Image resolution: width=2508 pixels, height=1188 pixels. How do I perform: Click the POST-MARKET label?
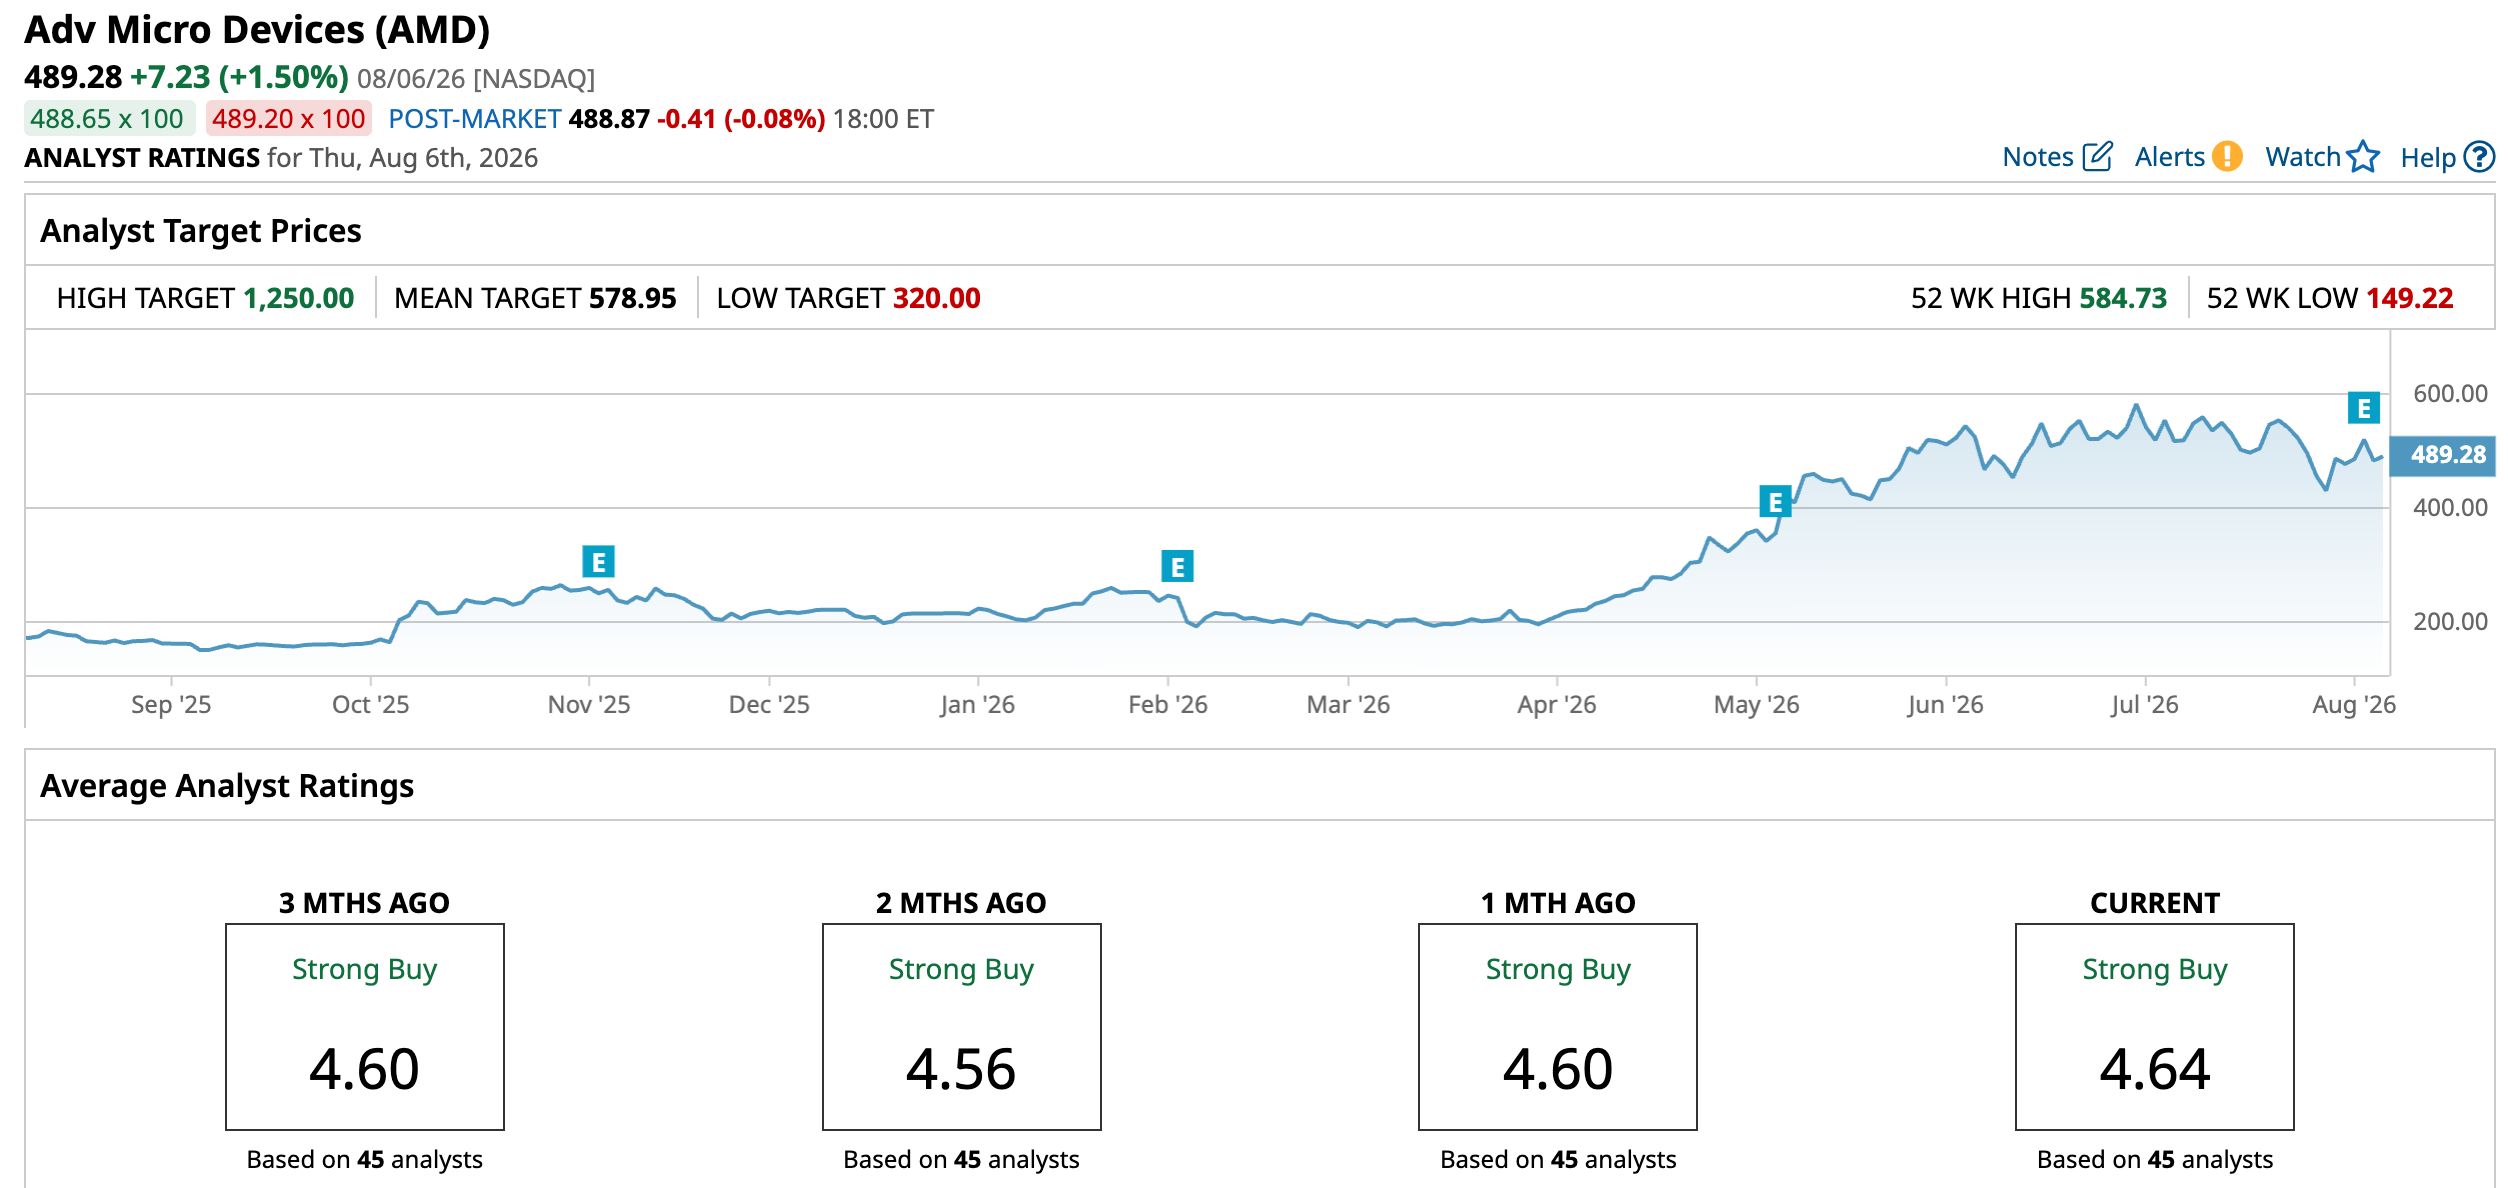click(x=474, y=119)
